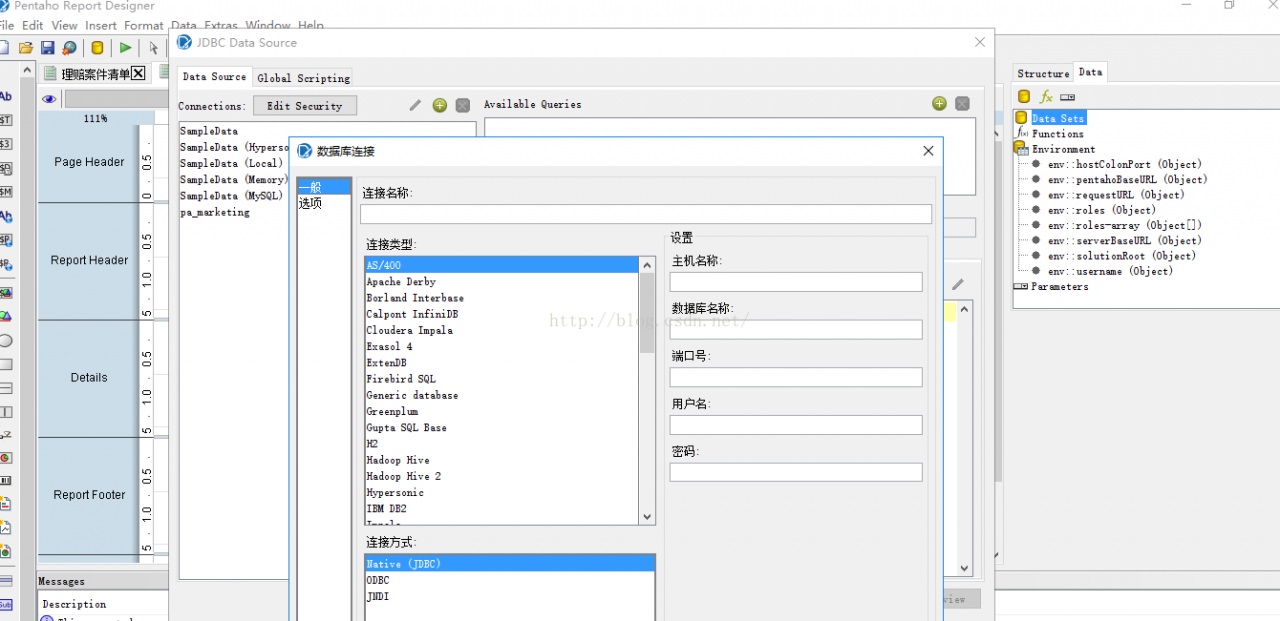This screenshot has height=621, width=1280.
Task: Focus the 连接名称 input field
Action: pos(646,214)
